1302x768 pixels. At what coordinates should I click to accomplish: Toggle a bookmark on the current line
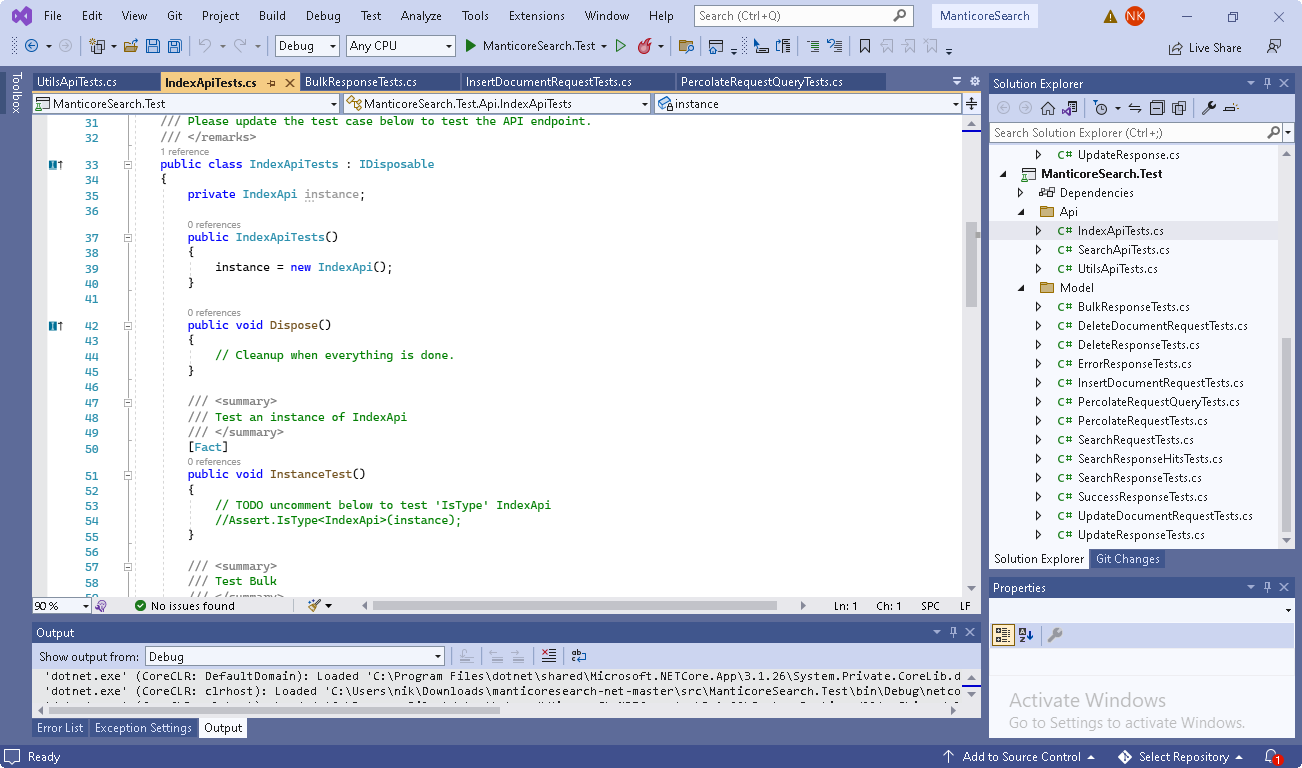(865, 46)
